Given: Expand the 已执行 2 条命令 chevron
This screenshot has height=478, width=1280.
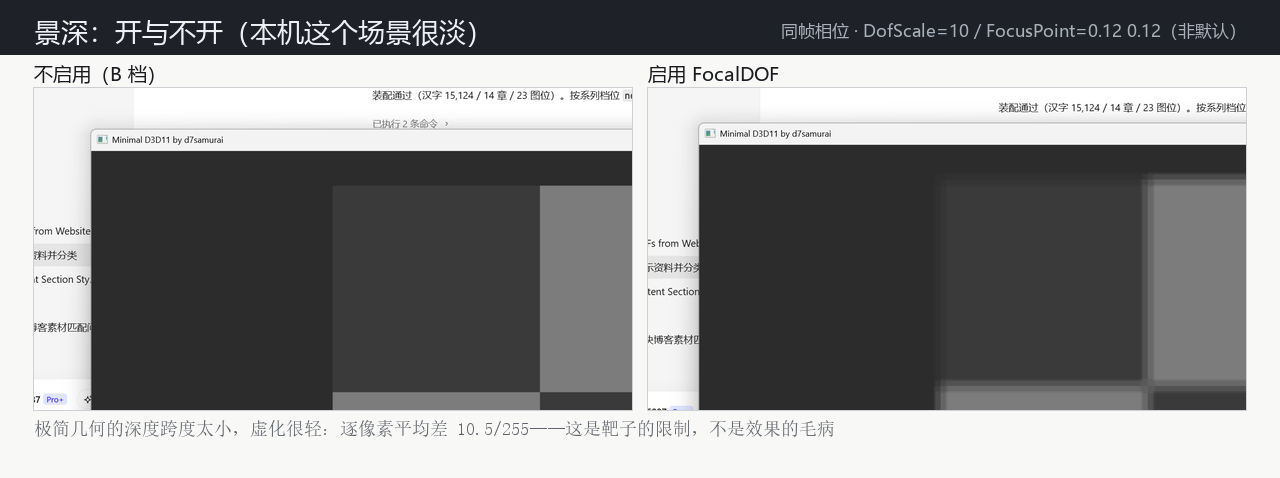Looking at the screenshot, I should pyautogui.click(x=446, y=124).
